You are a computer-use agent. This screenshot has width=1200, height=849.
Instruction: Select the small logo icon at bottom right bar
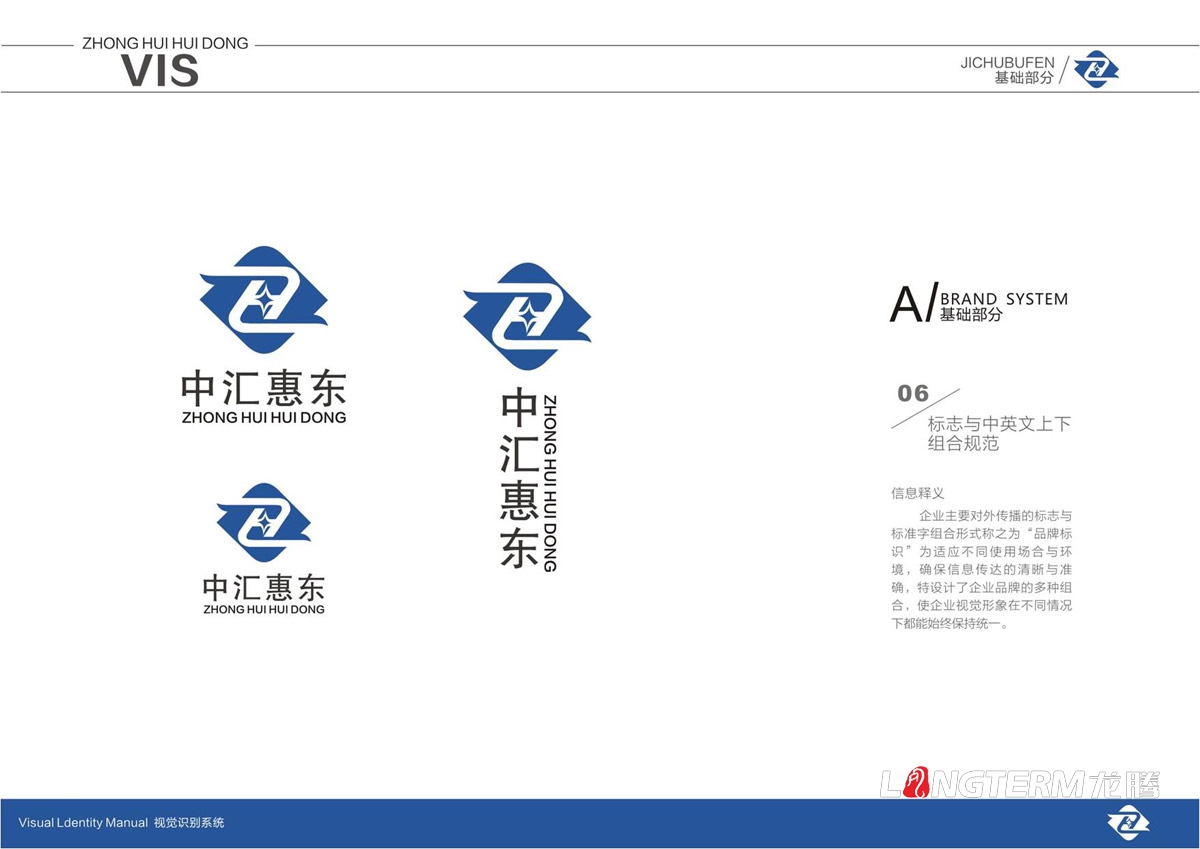click(1128, 823)
